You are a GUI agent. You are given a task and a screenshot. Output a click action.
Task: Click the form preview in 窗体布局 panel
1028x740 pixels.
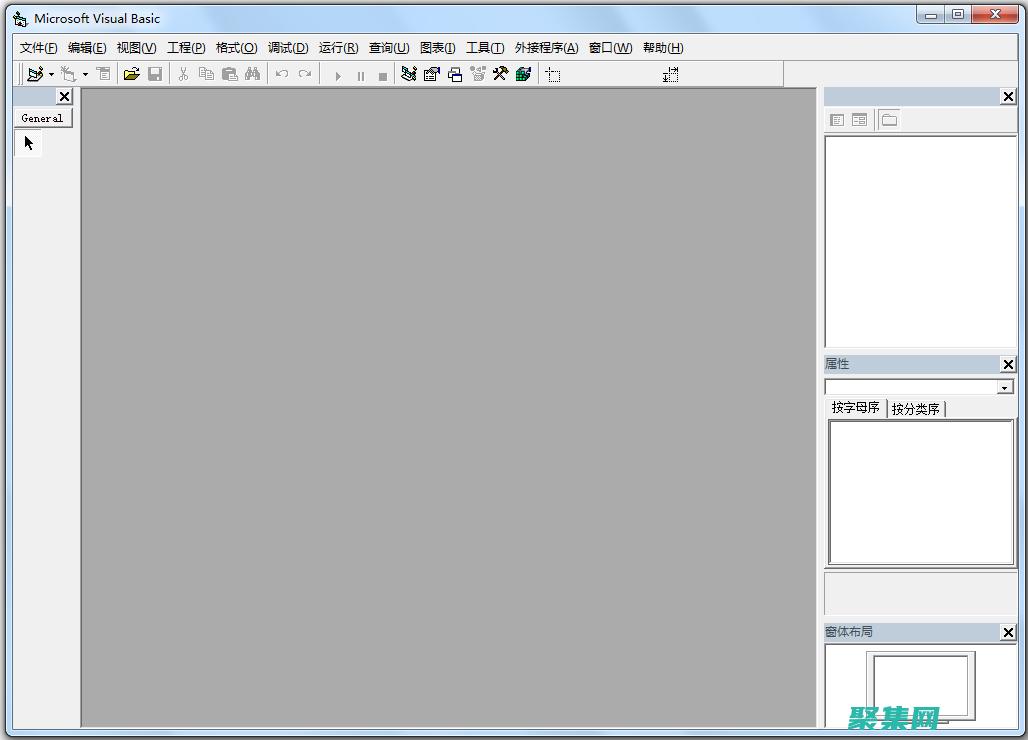pos(921,685)
